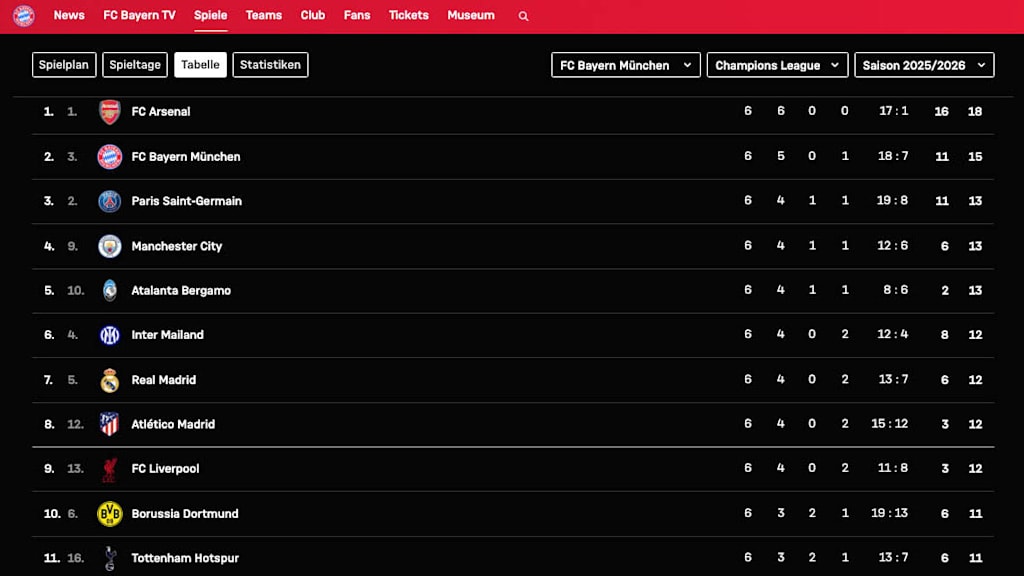Image resolution: width=1024 pixels, height=576 pixels.
Task: Click the Paris Saint-Germain crest
Action: pyautogui.click(x=110, y=201)
